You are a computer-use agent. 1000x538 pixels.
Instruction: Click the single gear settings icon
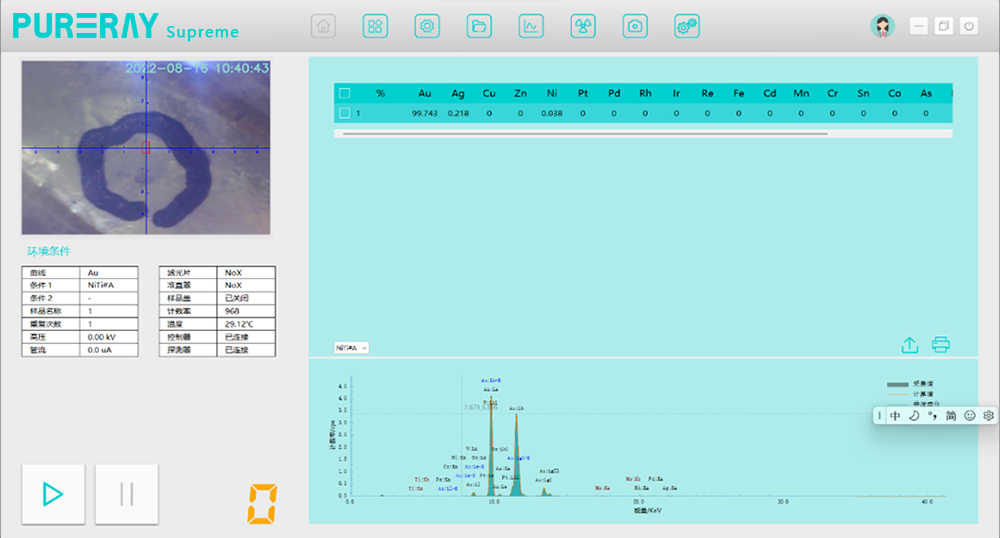427,27
